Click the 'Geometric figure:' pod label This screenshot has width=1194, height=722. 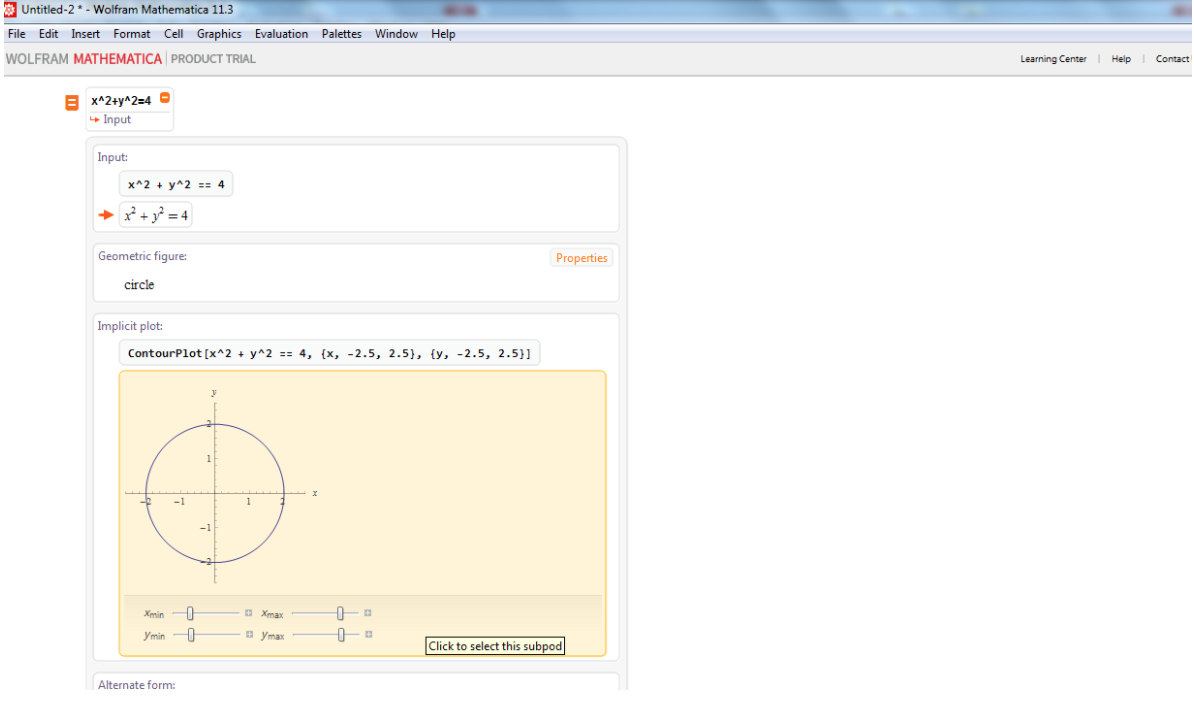coord(142,256)
